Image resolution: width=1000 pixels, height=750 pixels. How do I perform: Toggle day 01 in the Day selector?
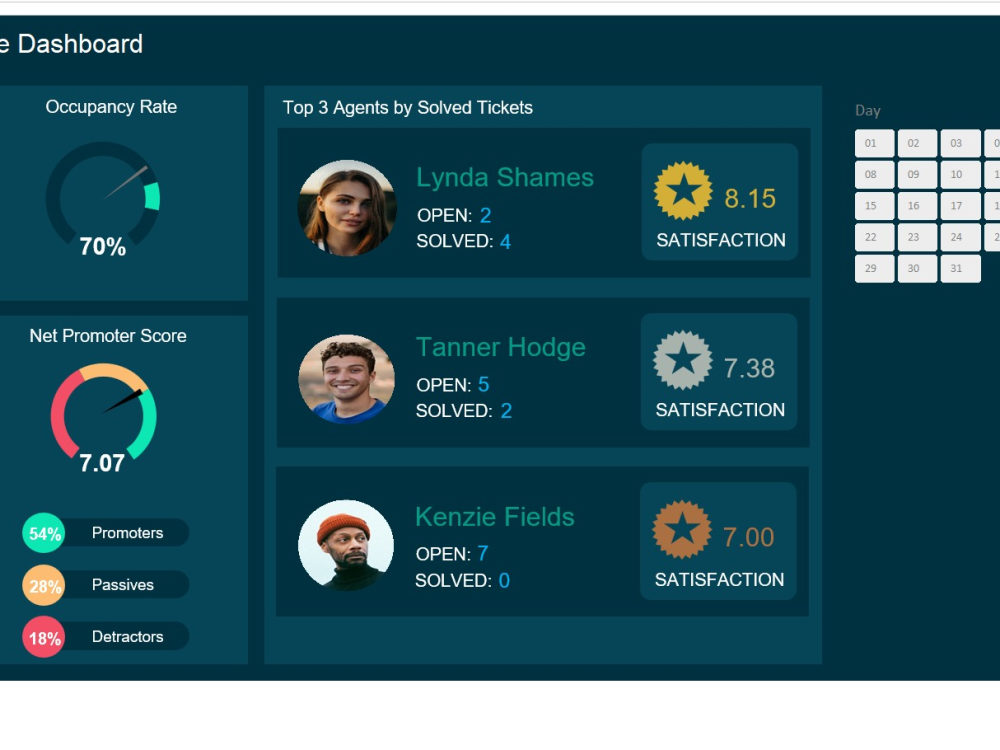[x=871, y=143]
